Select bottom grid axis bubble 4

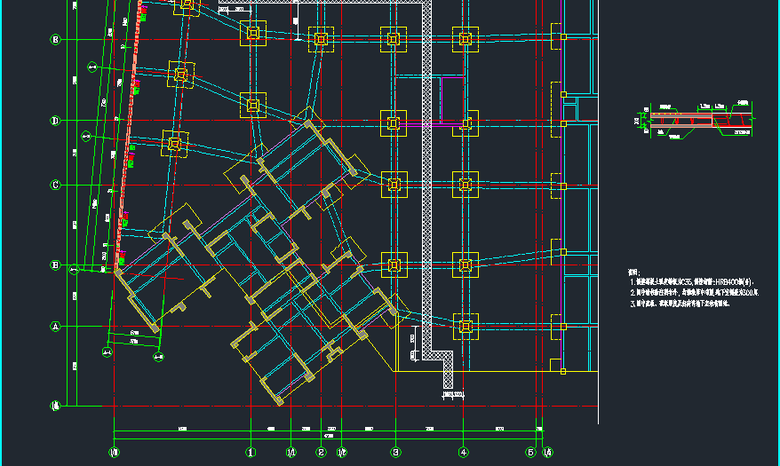click(463, 452)
